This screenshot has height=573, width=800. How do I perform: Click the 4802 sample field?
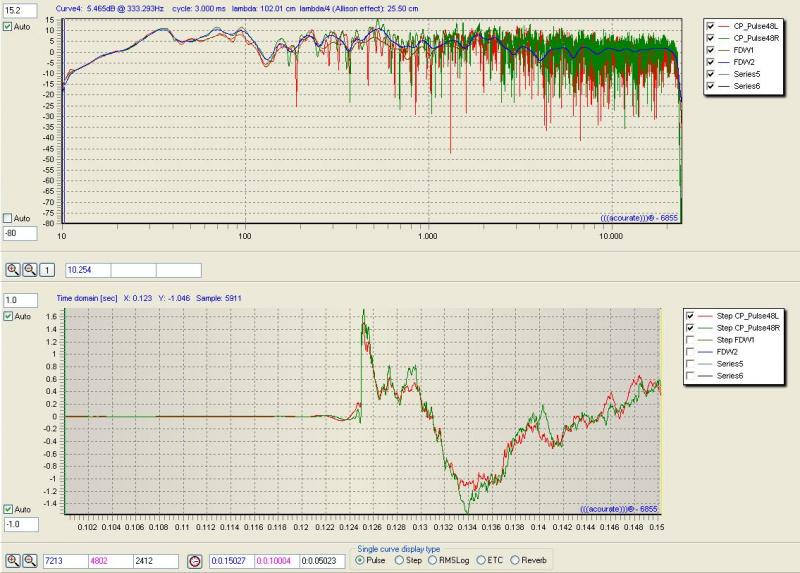click(x=111, y=561)
